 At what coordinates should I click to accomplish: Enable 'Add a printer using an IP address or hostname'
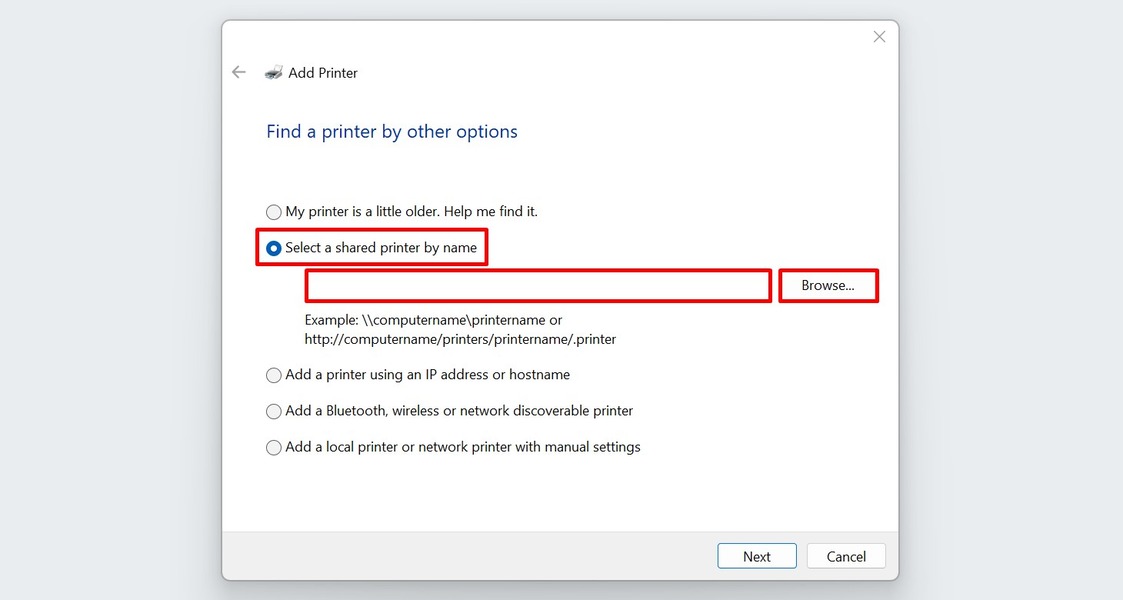click(273, 375)
